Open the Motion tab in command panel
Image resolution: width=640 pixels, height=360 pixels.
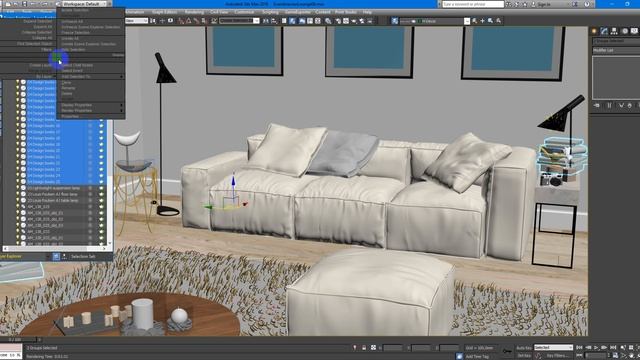pyautogui.click(x=624, y=31)
